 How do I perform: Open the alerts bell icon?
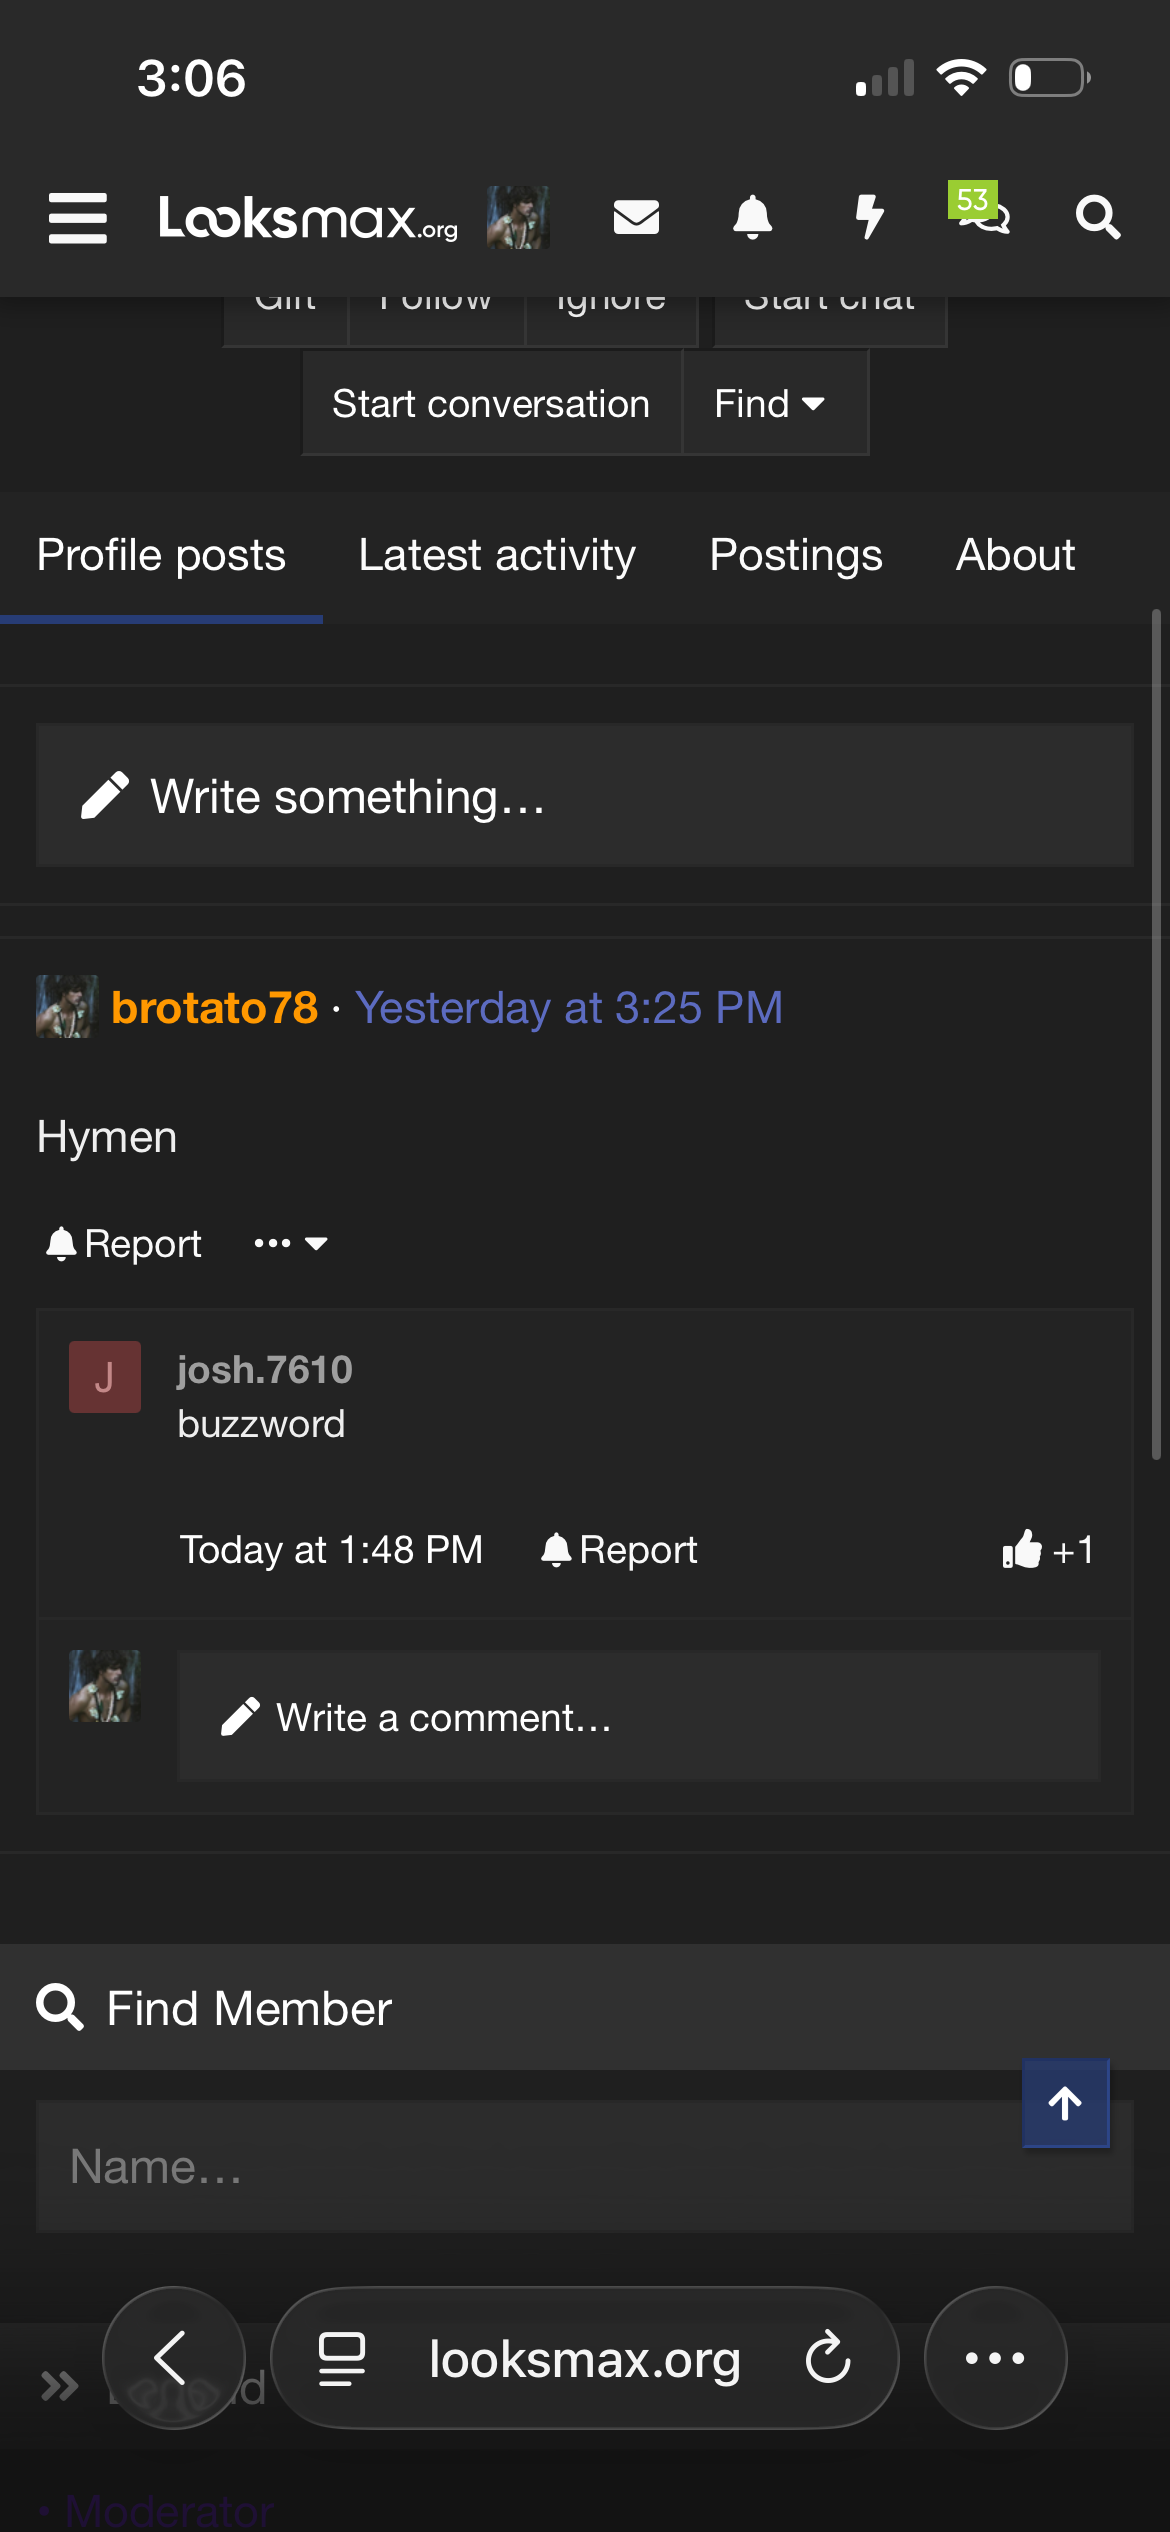752,217
